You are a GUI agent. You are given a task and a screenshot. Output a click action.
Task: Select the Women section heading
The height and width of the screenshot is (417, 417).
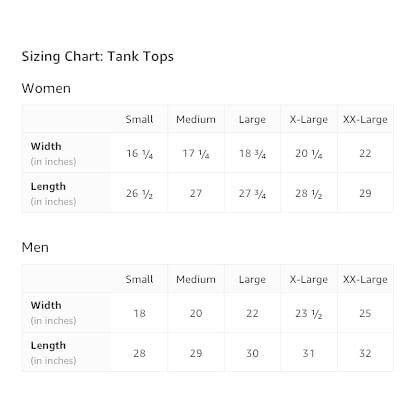[46, 88]
